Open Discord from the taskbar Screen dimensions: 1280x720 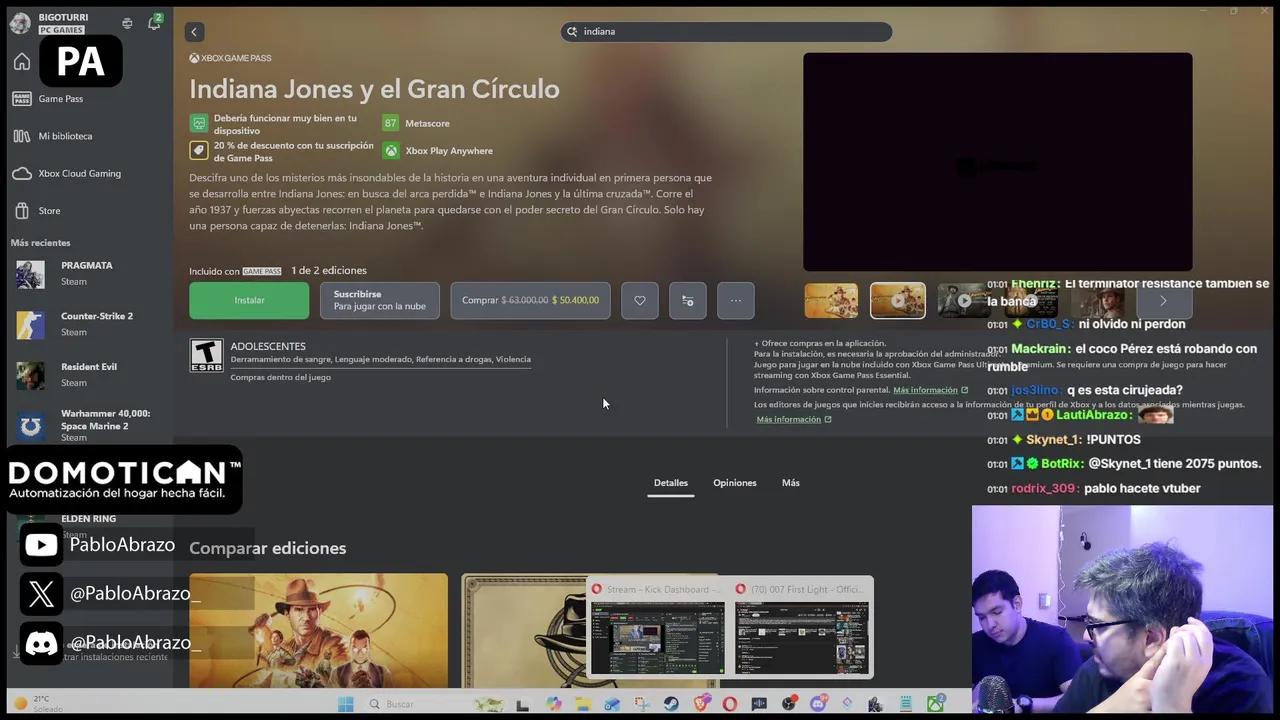coord(818,704)
